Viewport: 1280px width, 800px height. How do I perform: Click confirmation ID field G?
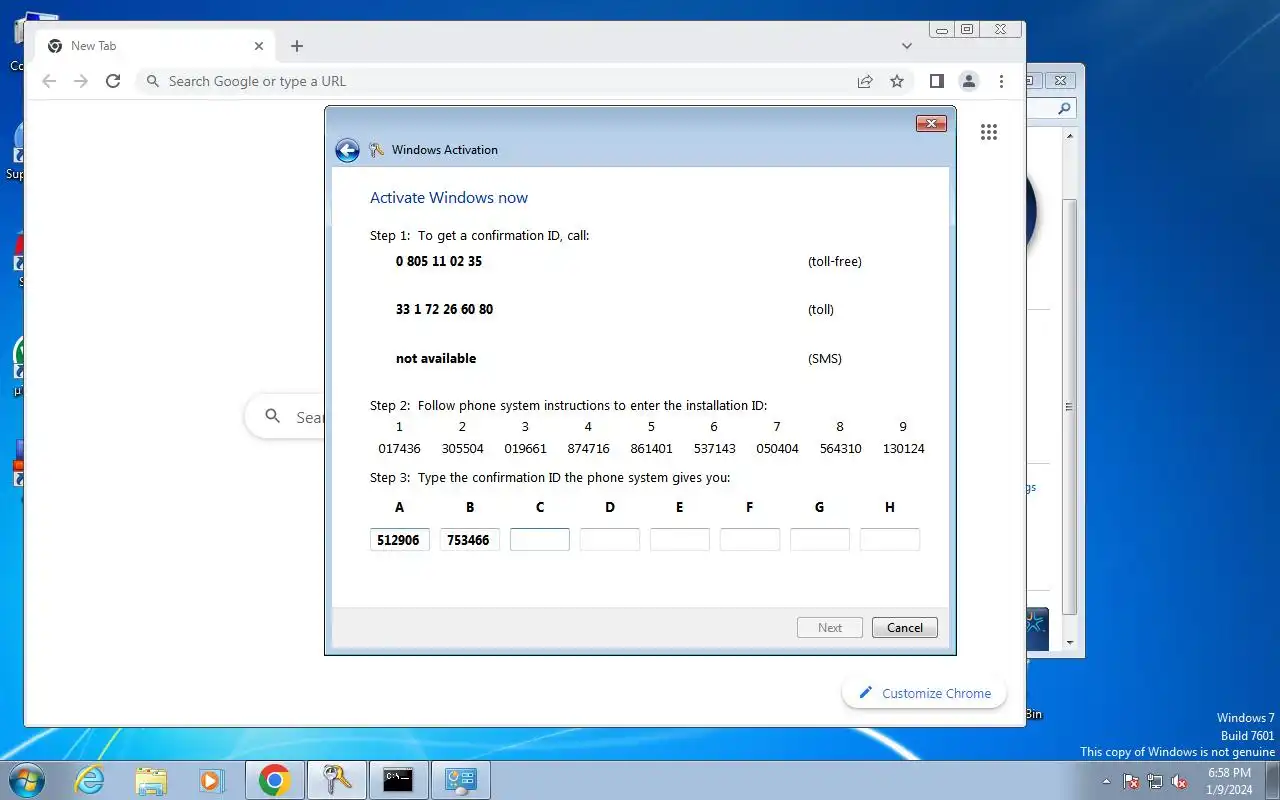[x=820, y=540]
